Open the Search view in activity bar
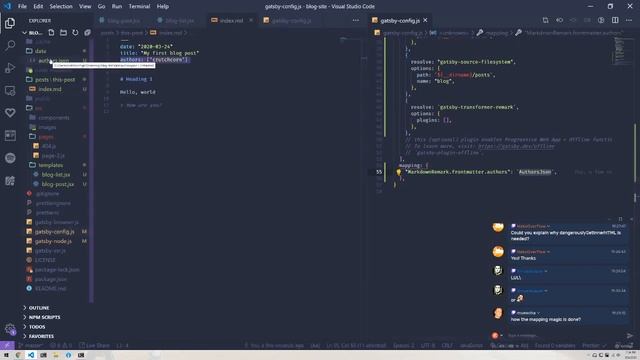 tap(10, 45)
